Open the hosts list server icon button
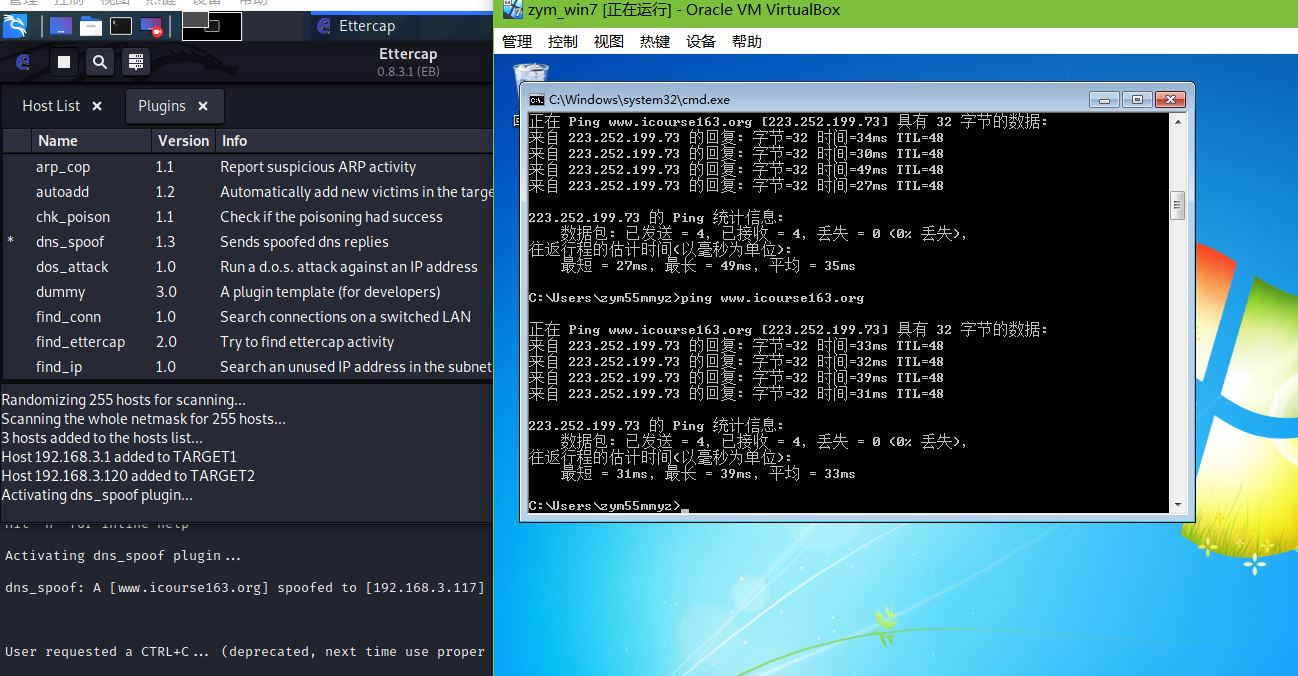The image size is (1298, 676). 136,62
